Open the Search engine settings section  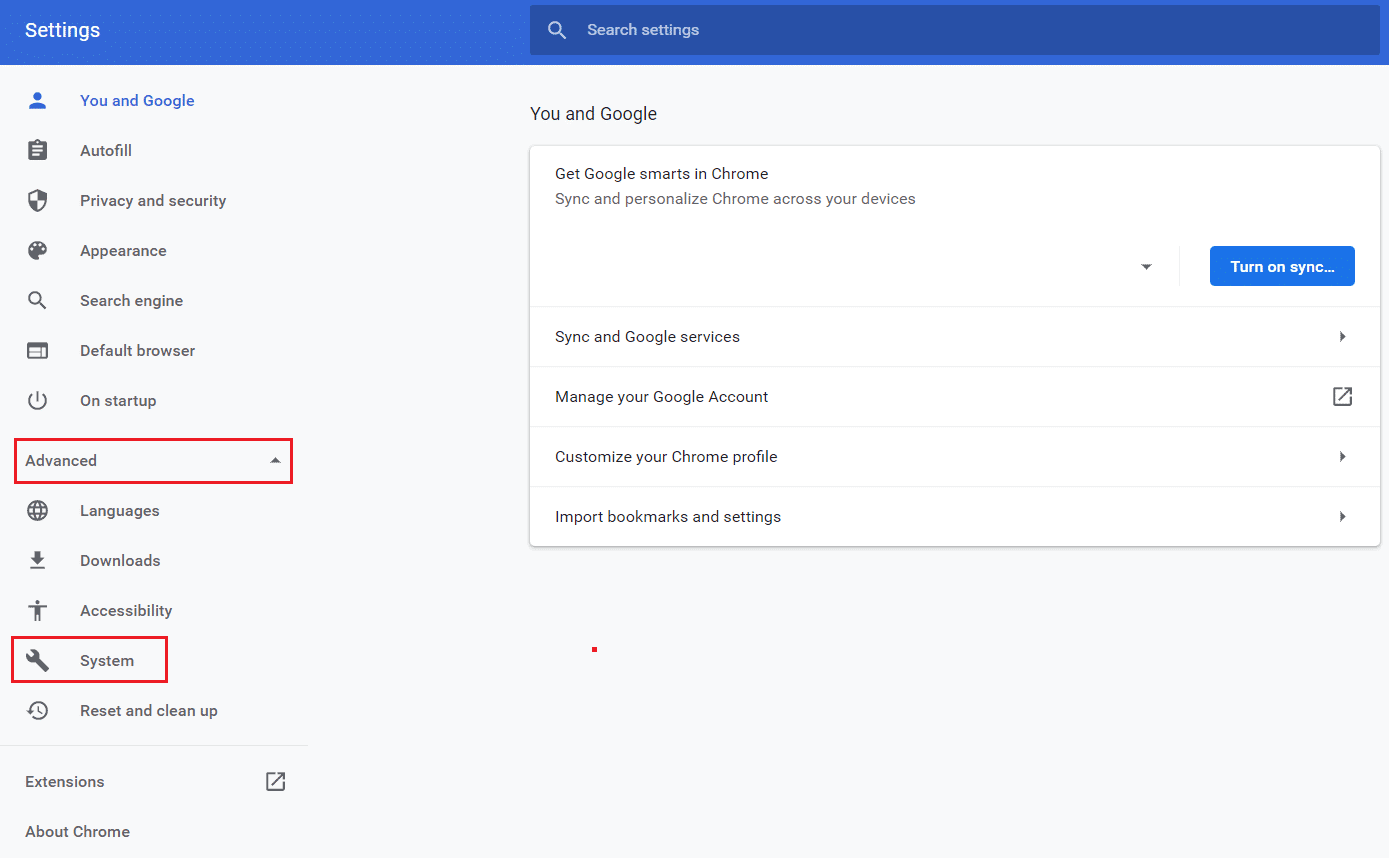[131, 300]
